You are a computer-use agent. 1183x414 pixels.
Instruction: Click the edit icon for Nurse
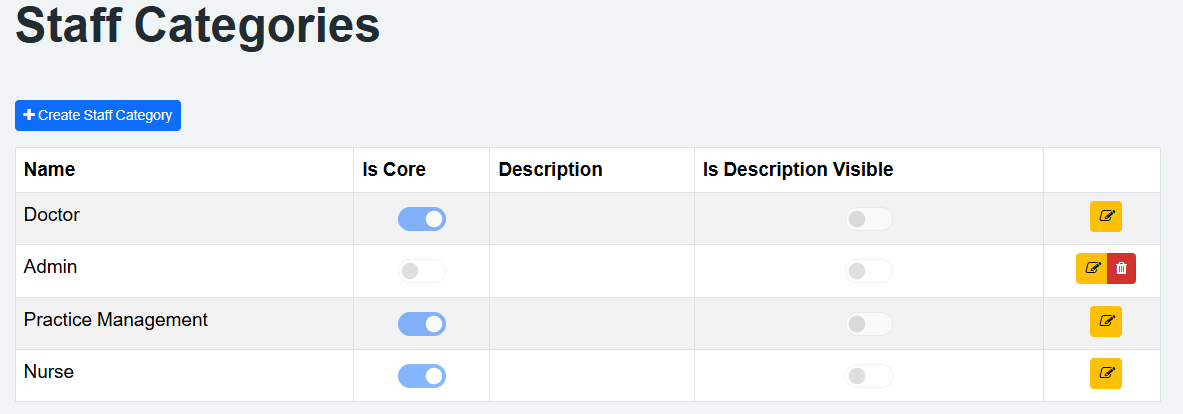[1105, 374]
